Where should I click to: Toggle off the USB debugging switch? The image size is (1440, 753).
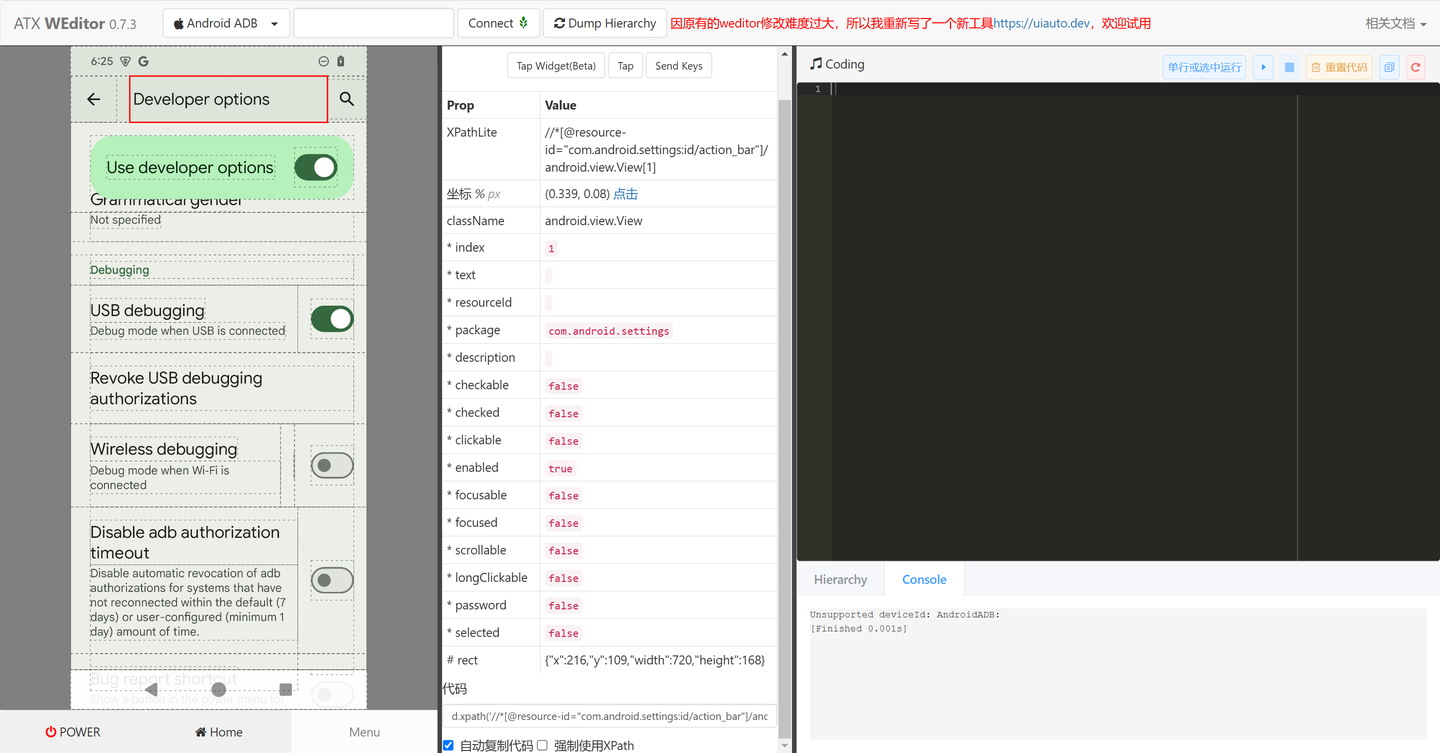click(332, 318)
